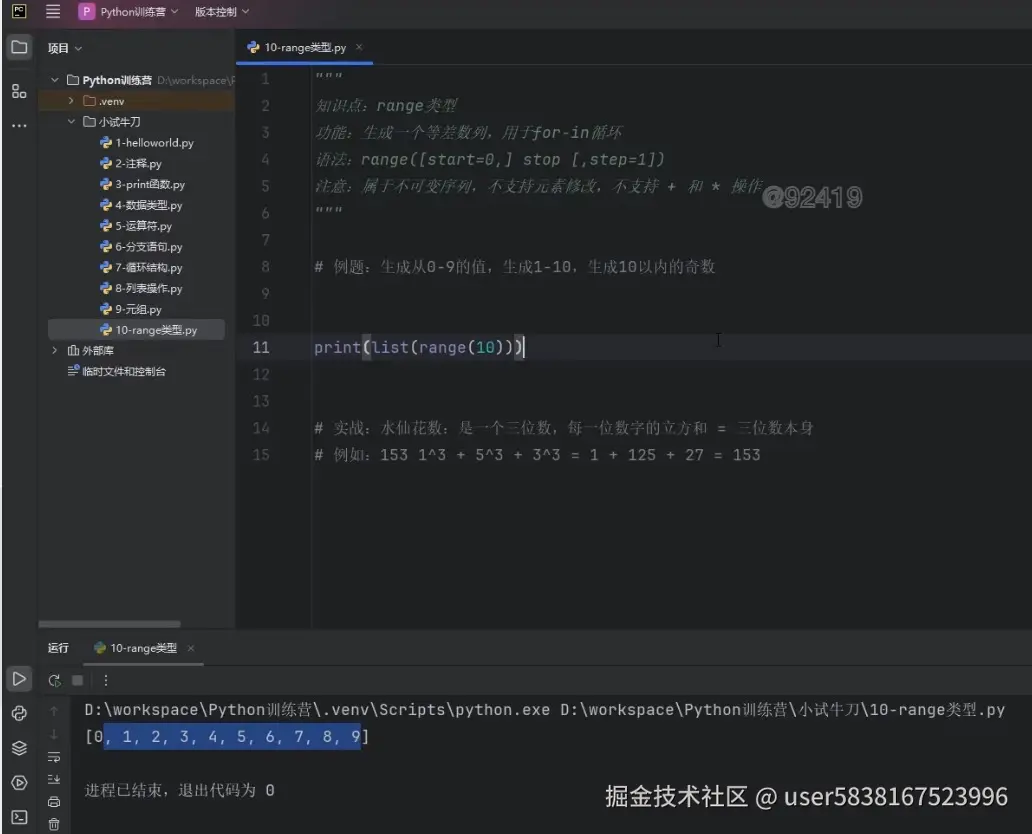Rerun the 10-range类型 program
This screenshot has height=834, width=1032.
(55, 680)
